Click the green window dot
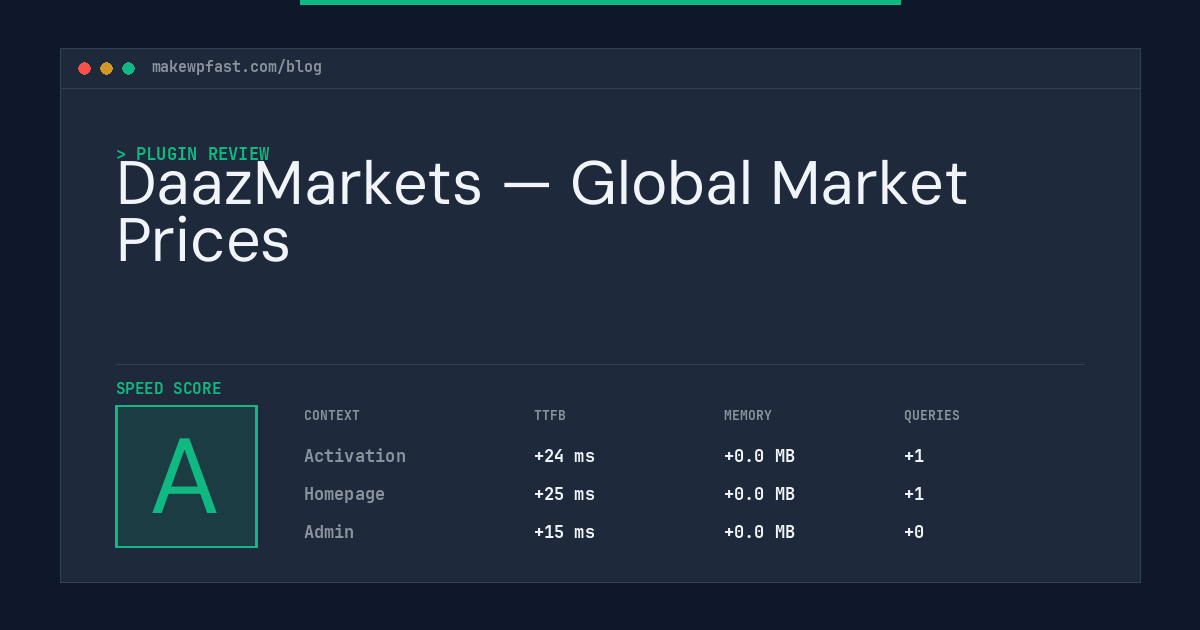 tap(128, 68)
